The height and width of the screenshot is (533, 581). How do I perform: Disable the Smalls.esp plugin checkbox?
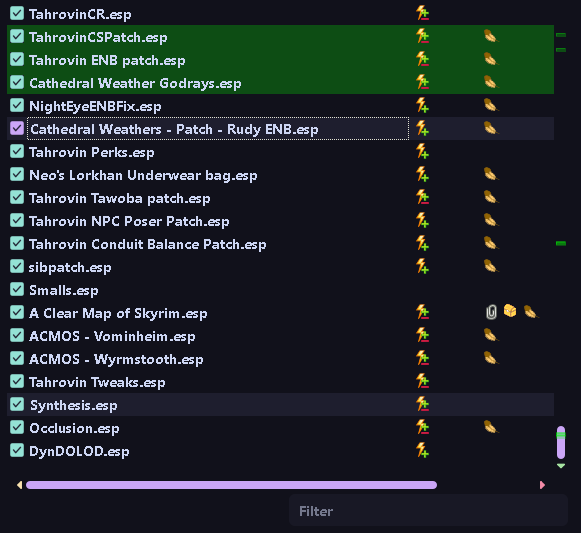click(x=17, y=289)
